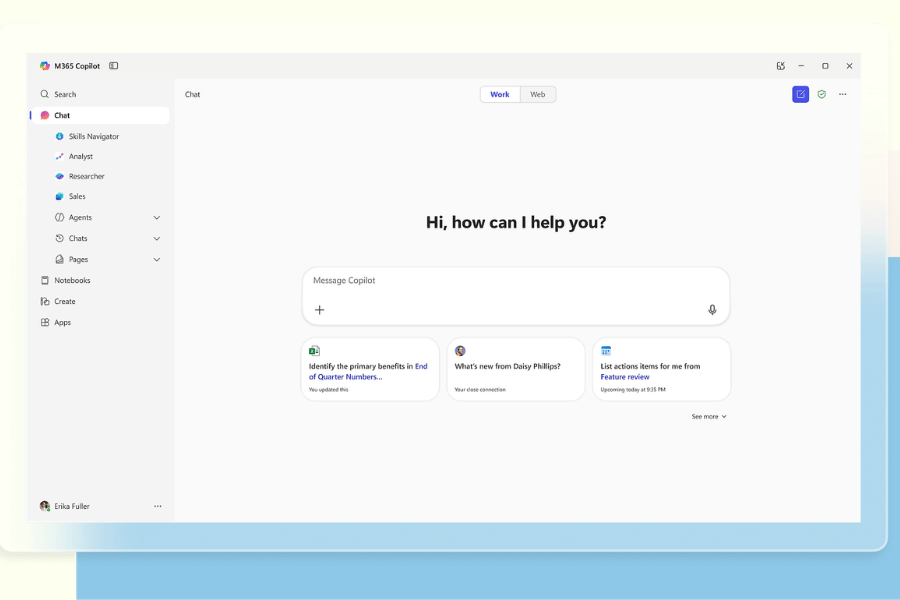Switch Copilot to Web mode
The image size is (900, 600).
pyautogui.click(x=538, y=93)
